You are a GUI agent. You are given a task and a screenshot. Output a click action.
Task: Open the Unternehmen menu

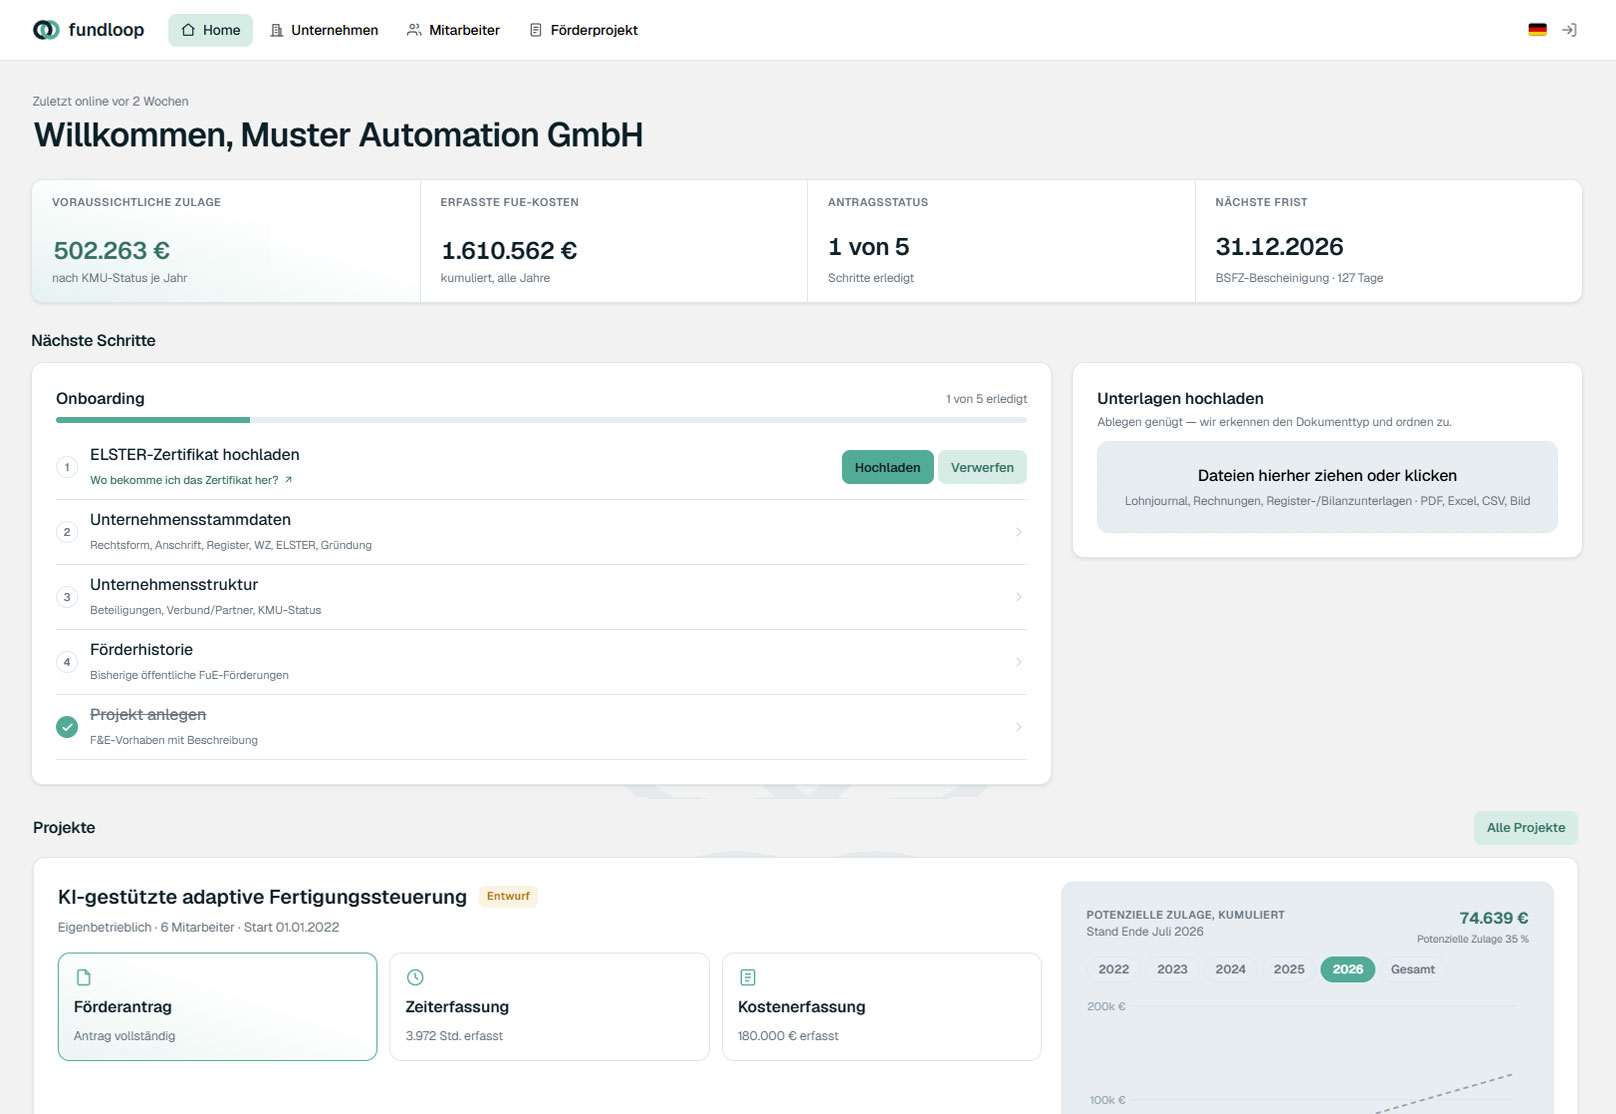324,30
